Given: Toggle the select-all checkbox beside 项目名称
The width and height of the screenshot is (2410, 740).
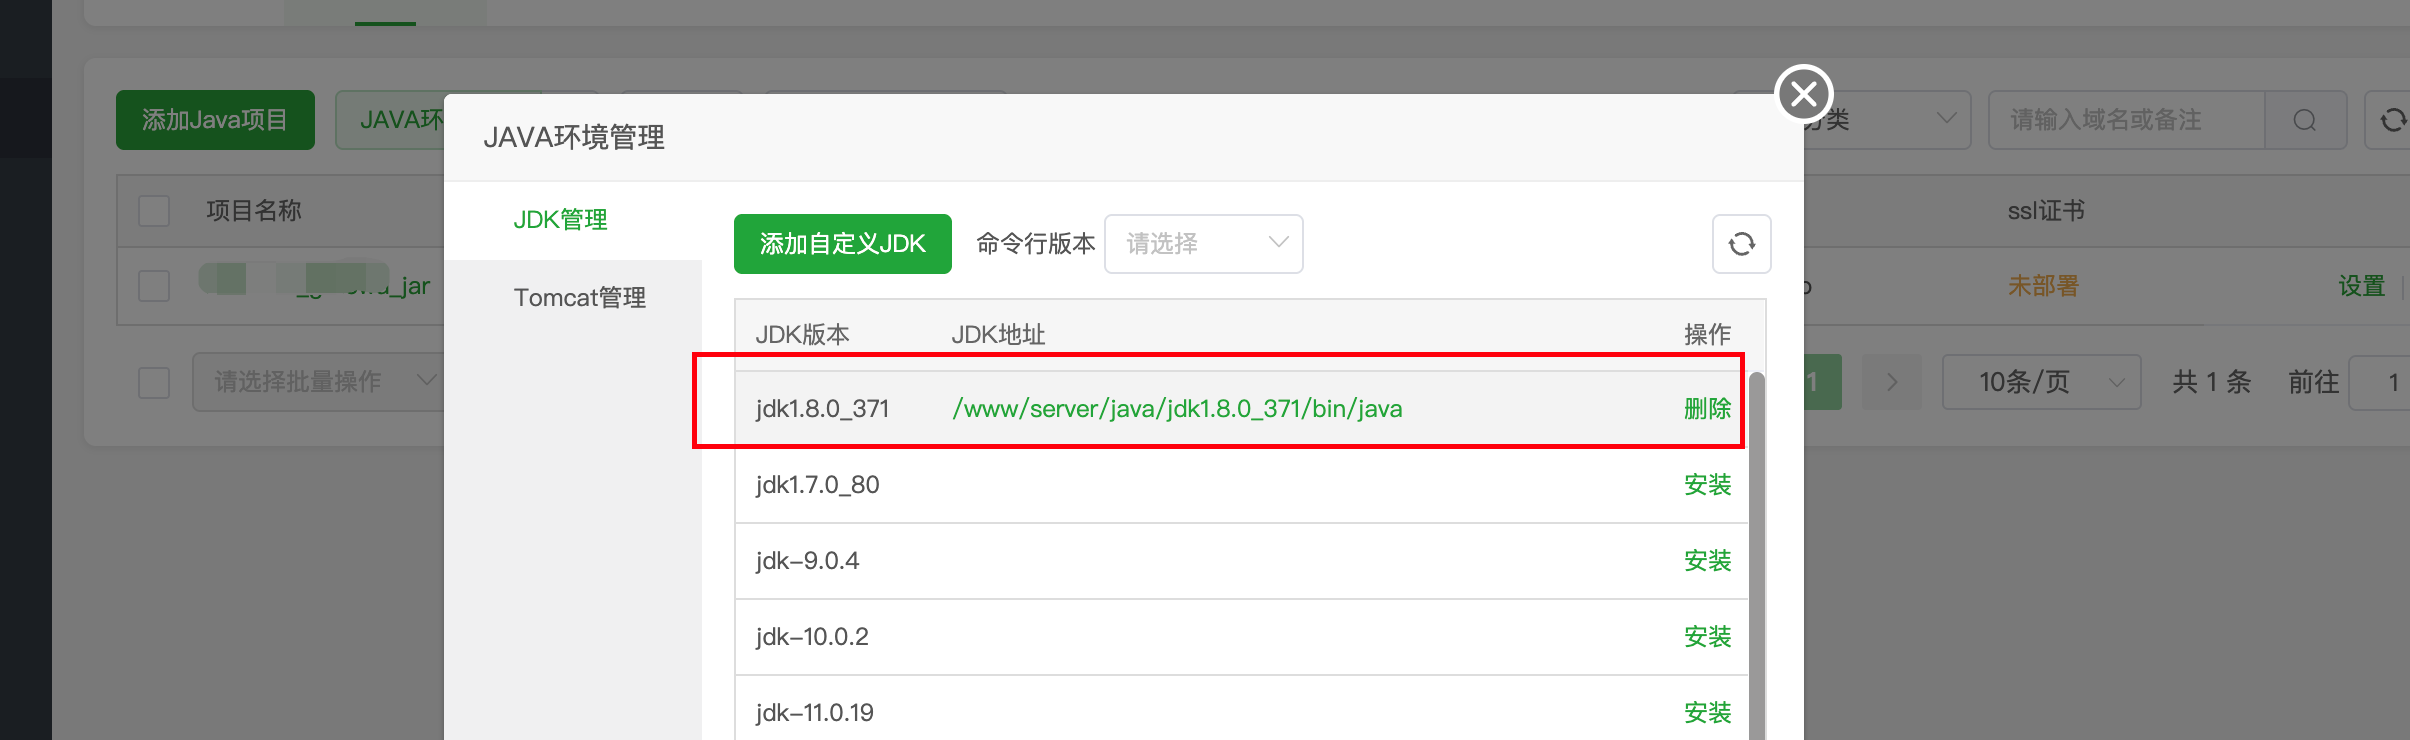Looking at the screenshot, I should 154,211.
